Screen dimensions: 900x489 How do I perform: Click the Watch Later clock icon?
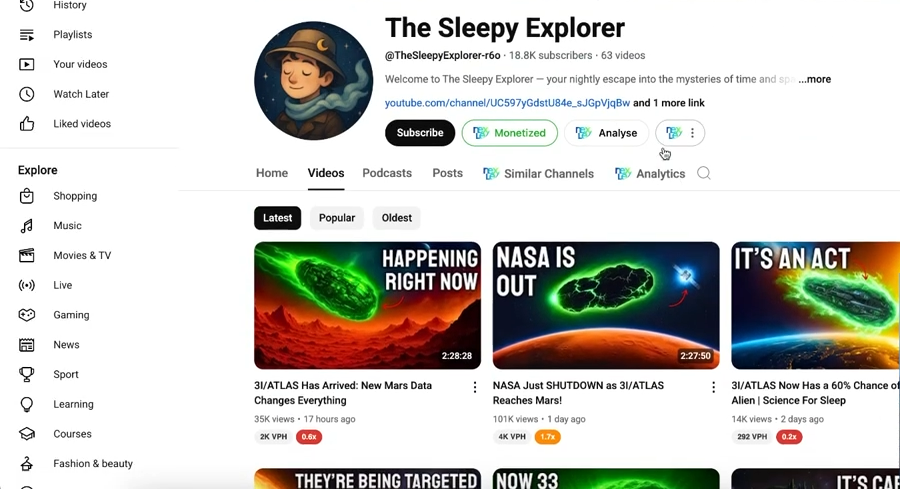click(26, 94)
